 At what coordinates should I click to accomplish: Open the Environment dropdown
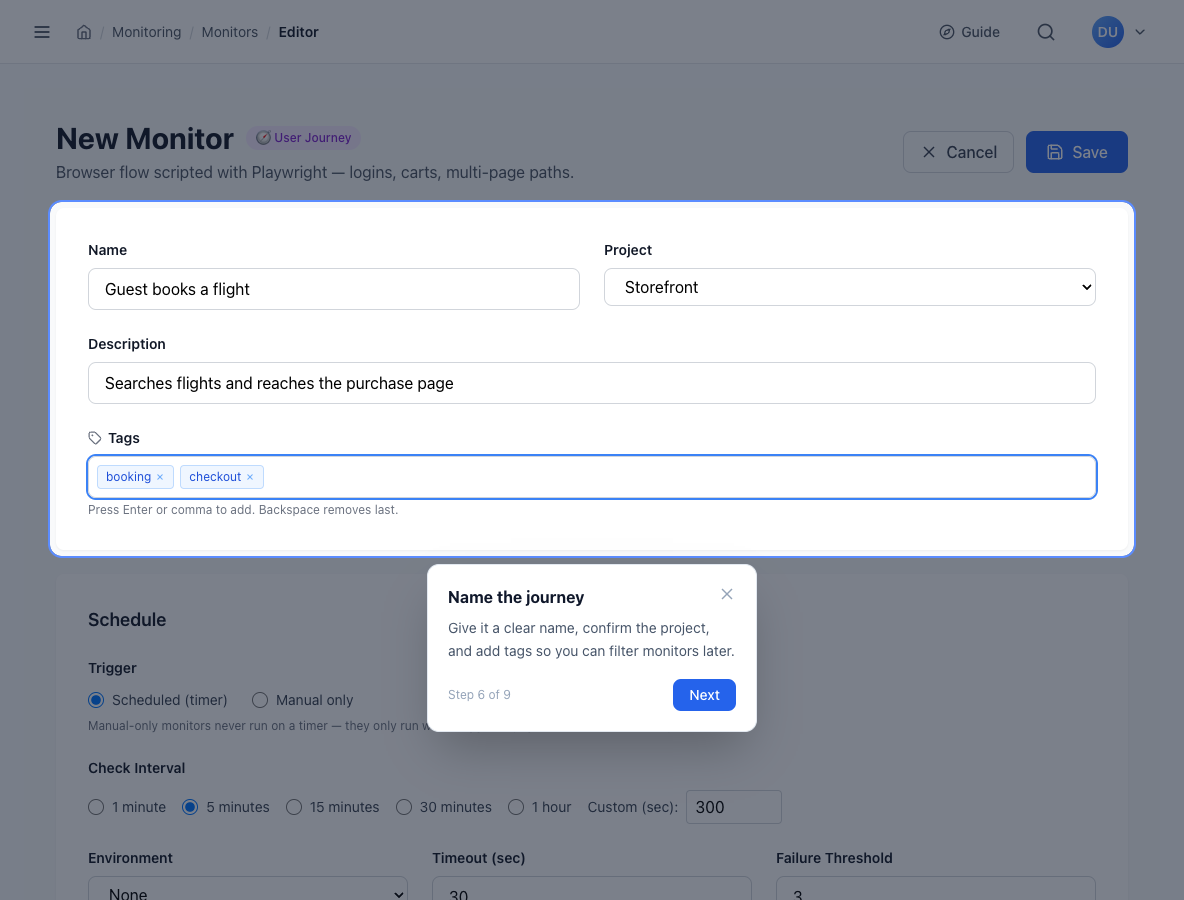(x=248, y=889)
